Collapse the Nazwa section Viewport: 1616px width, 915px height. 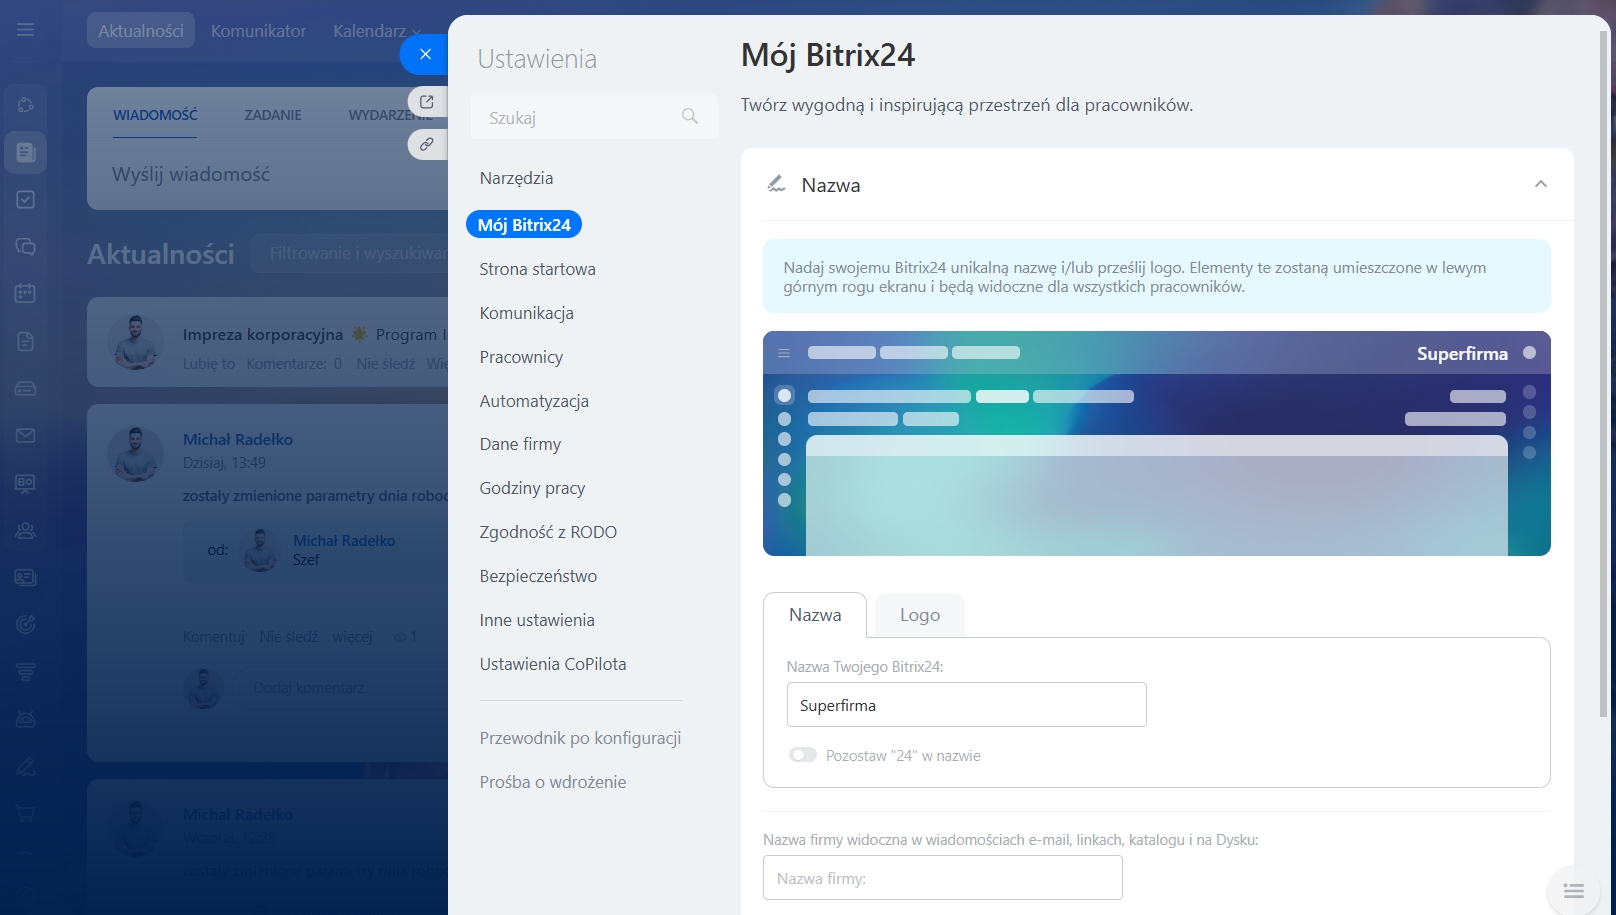point(1541,184)
